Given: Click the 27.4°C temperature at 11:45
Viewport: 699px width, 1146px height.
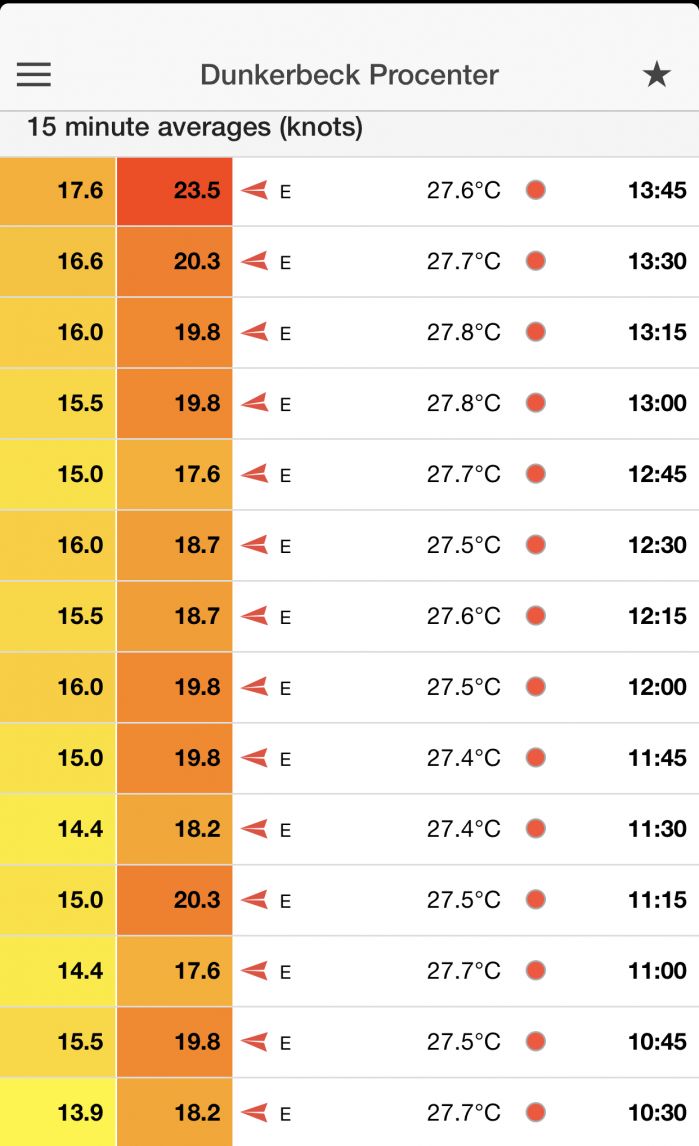Looking at the screenshot, I should click(463, 758).
